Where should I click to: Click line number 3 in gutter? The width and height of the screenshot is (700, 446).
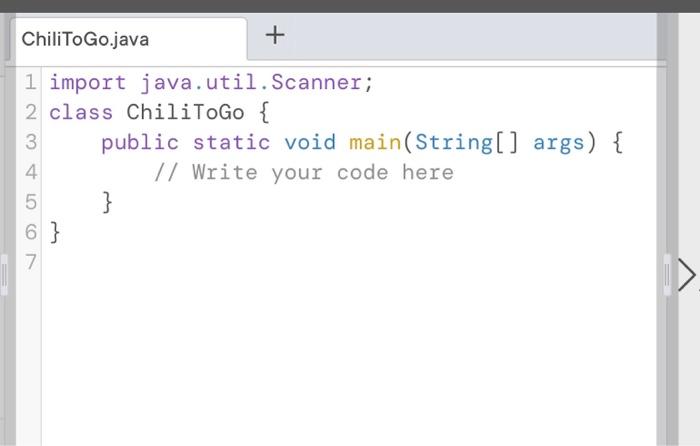[x=30, y=142]
